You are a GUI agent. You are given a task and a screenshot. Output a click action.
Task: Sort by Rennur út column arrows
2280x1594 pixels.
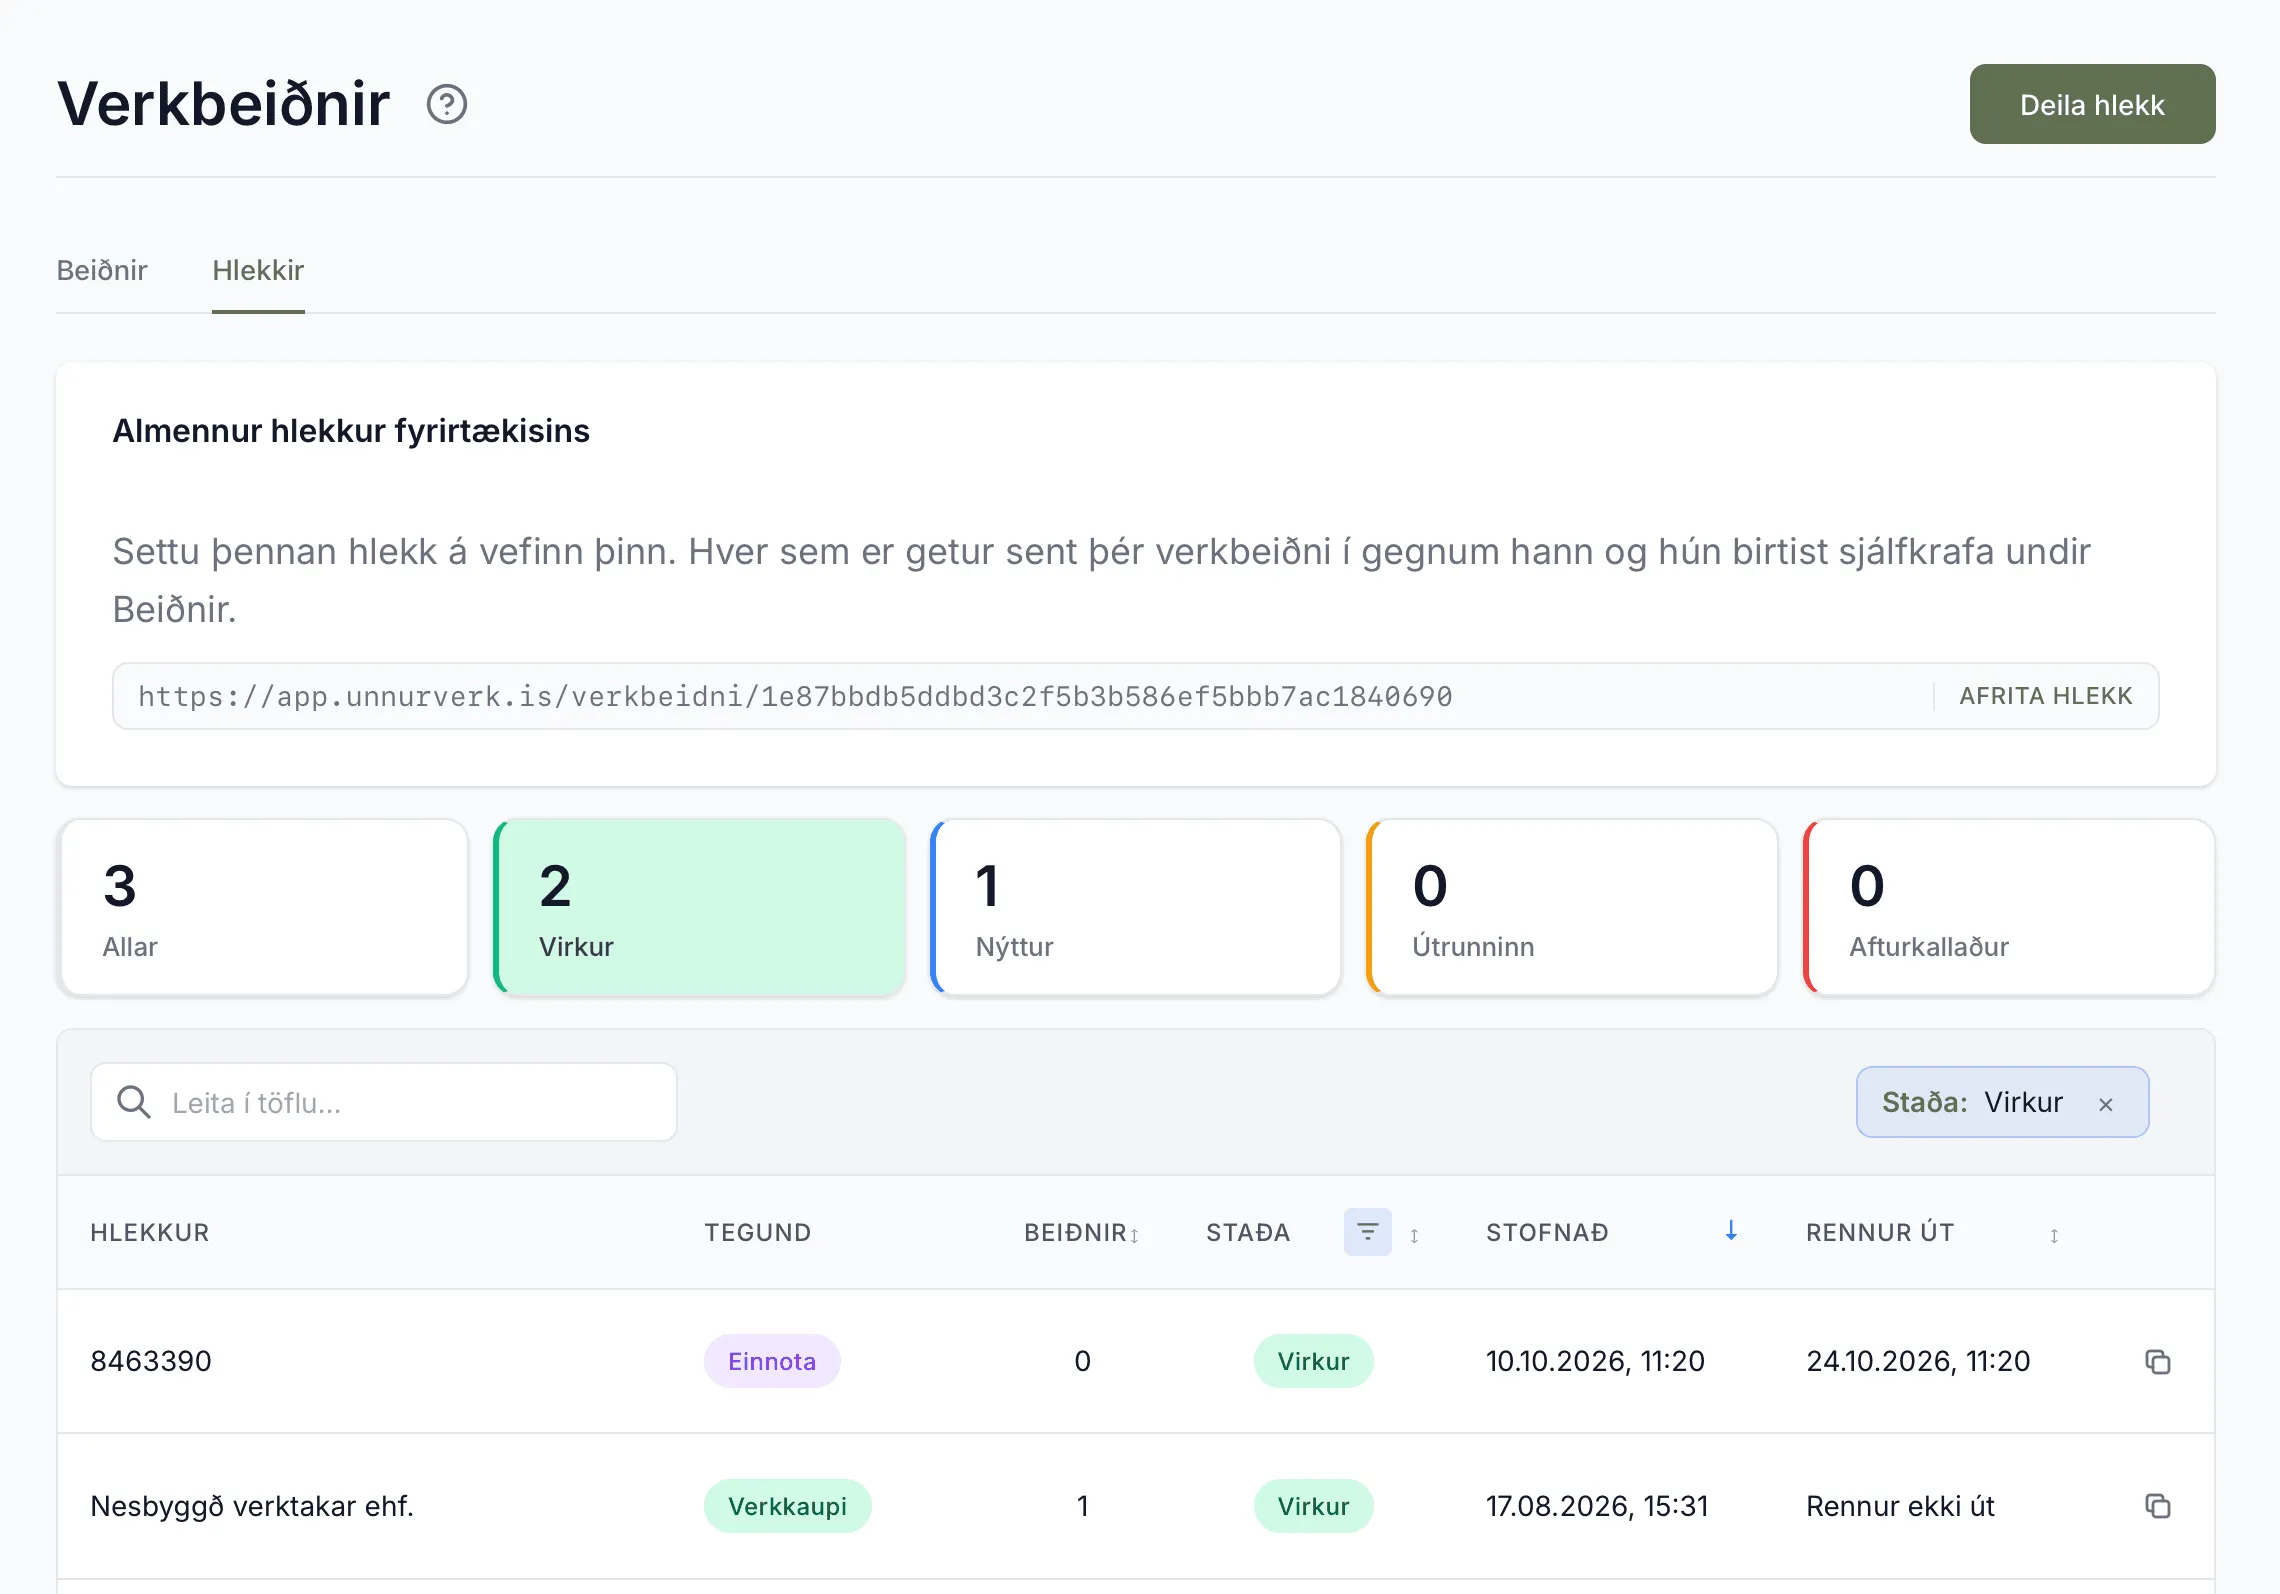(2054, 1235)
